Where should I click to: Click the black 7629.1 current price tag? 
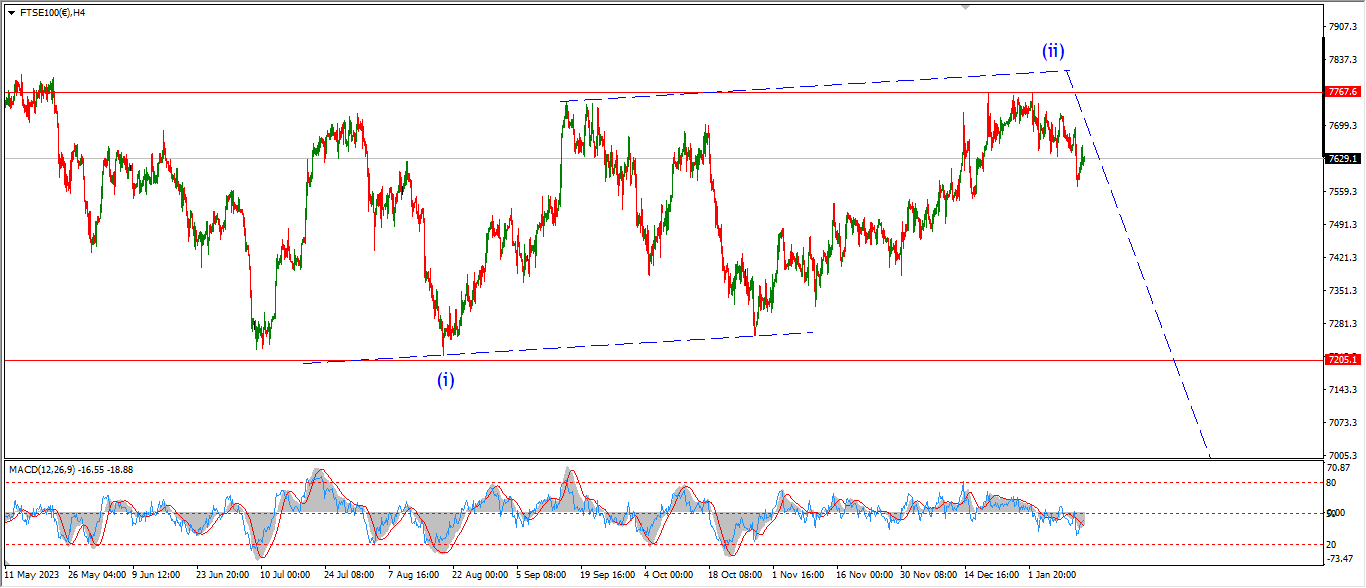(x=1342, y=158)
